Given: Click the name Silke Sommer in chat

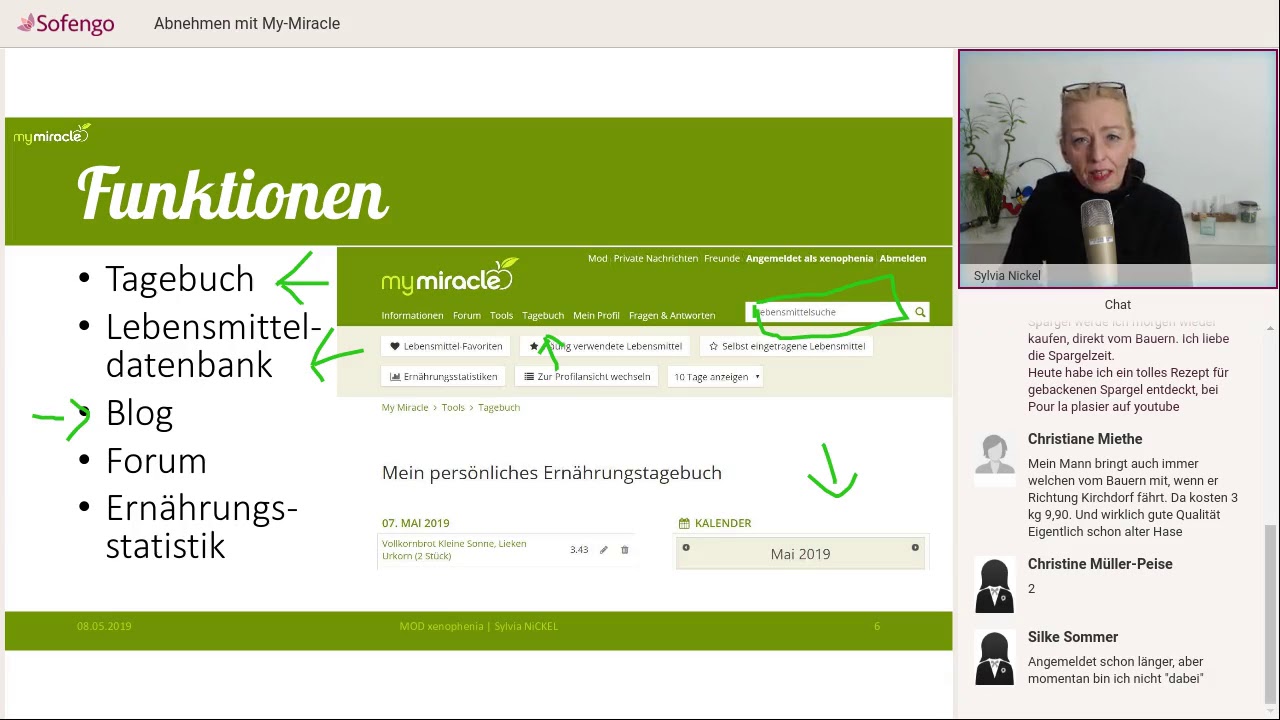Looking at the screenshot, I should (x=1073, y=637).
